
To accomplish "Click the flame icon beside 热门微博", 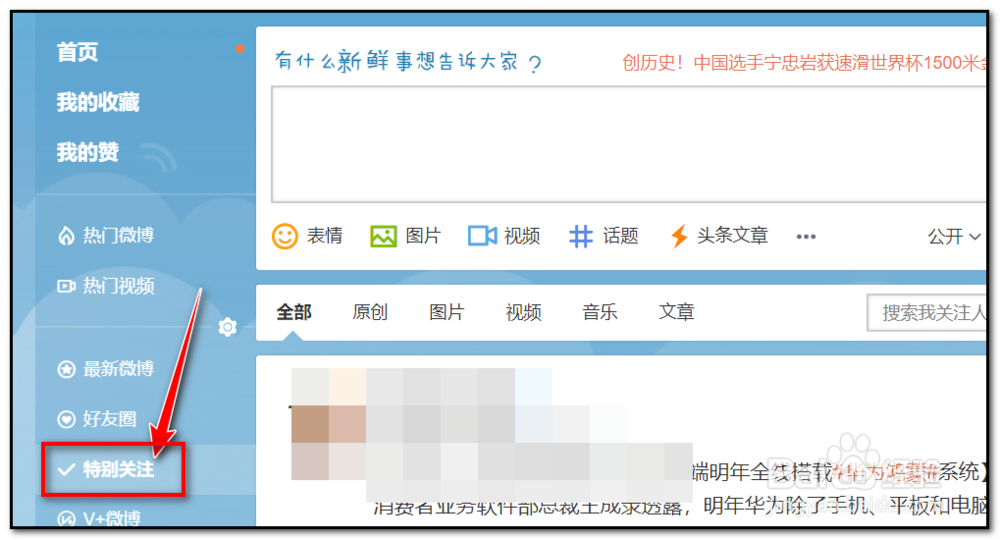I will [66, 236].
